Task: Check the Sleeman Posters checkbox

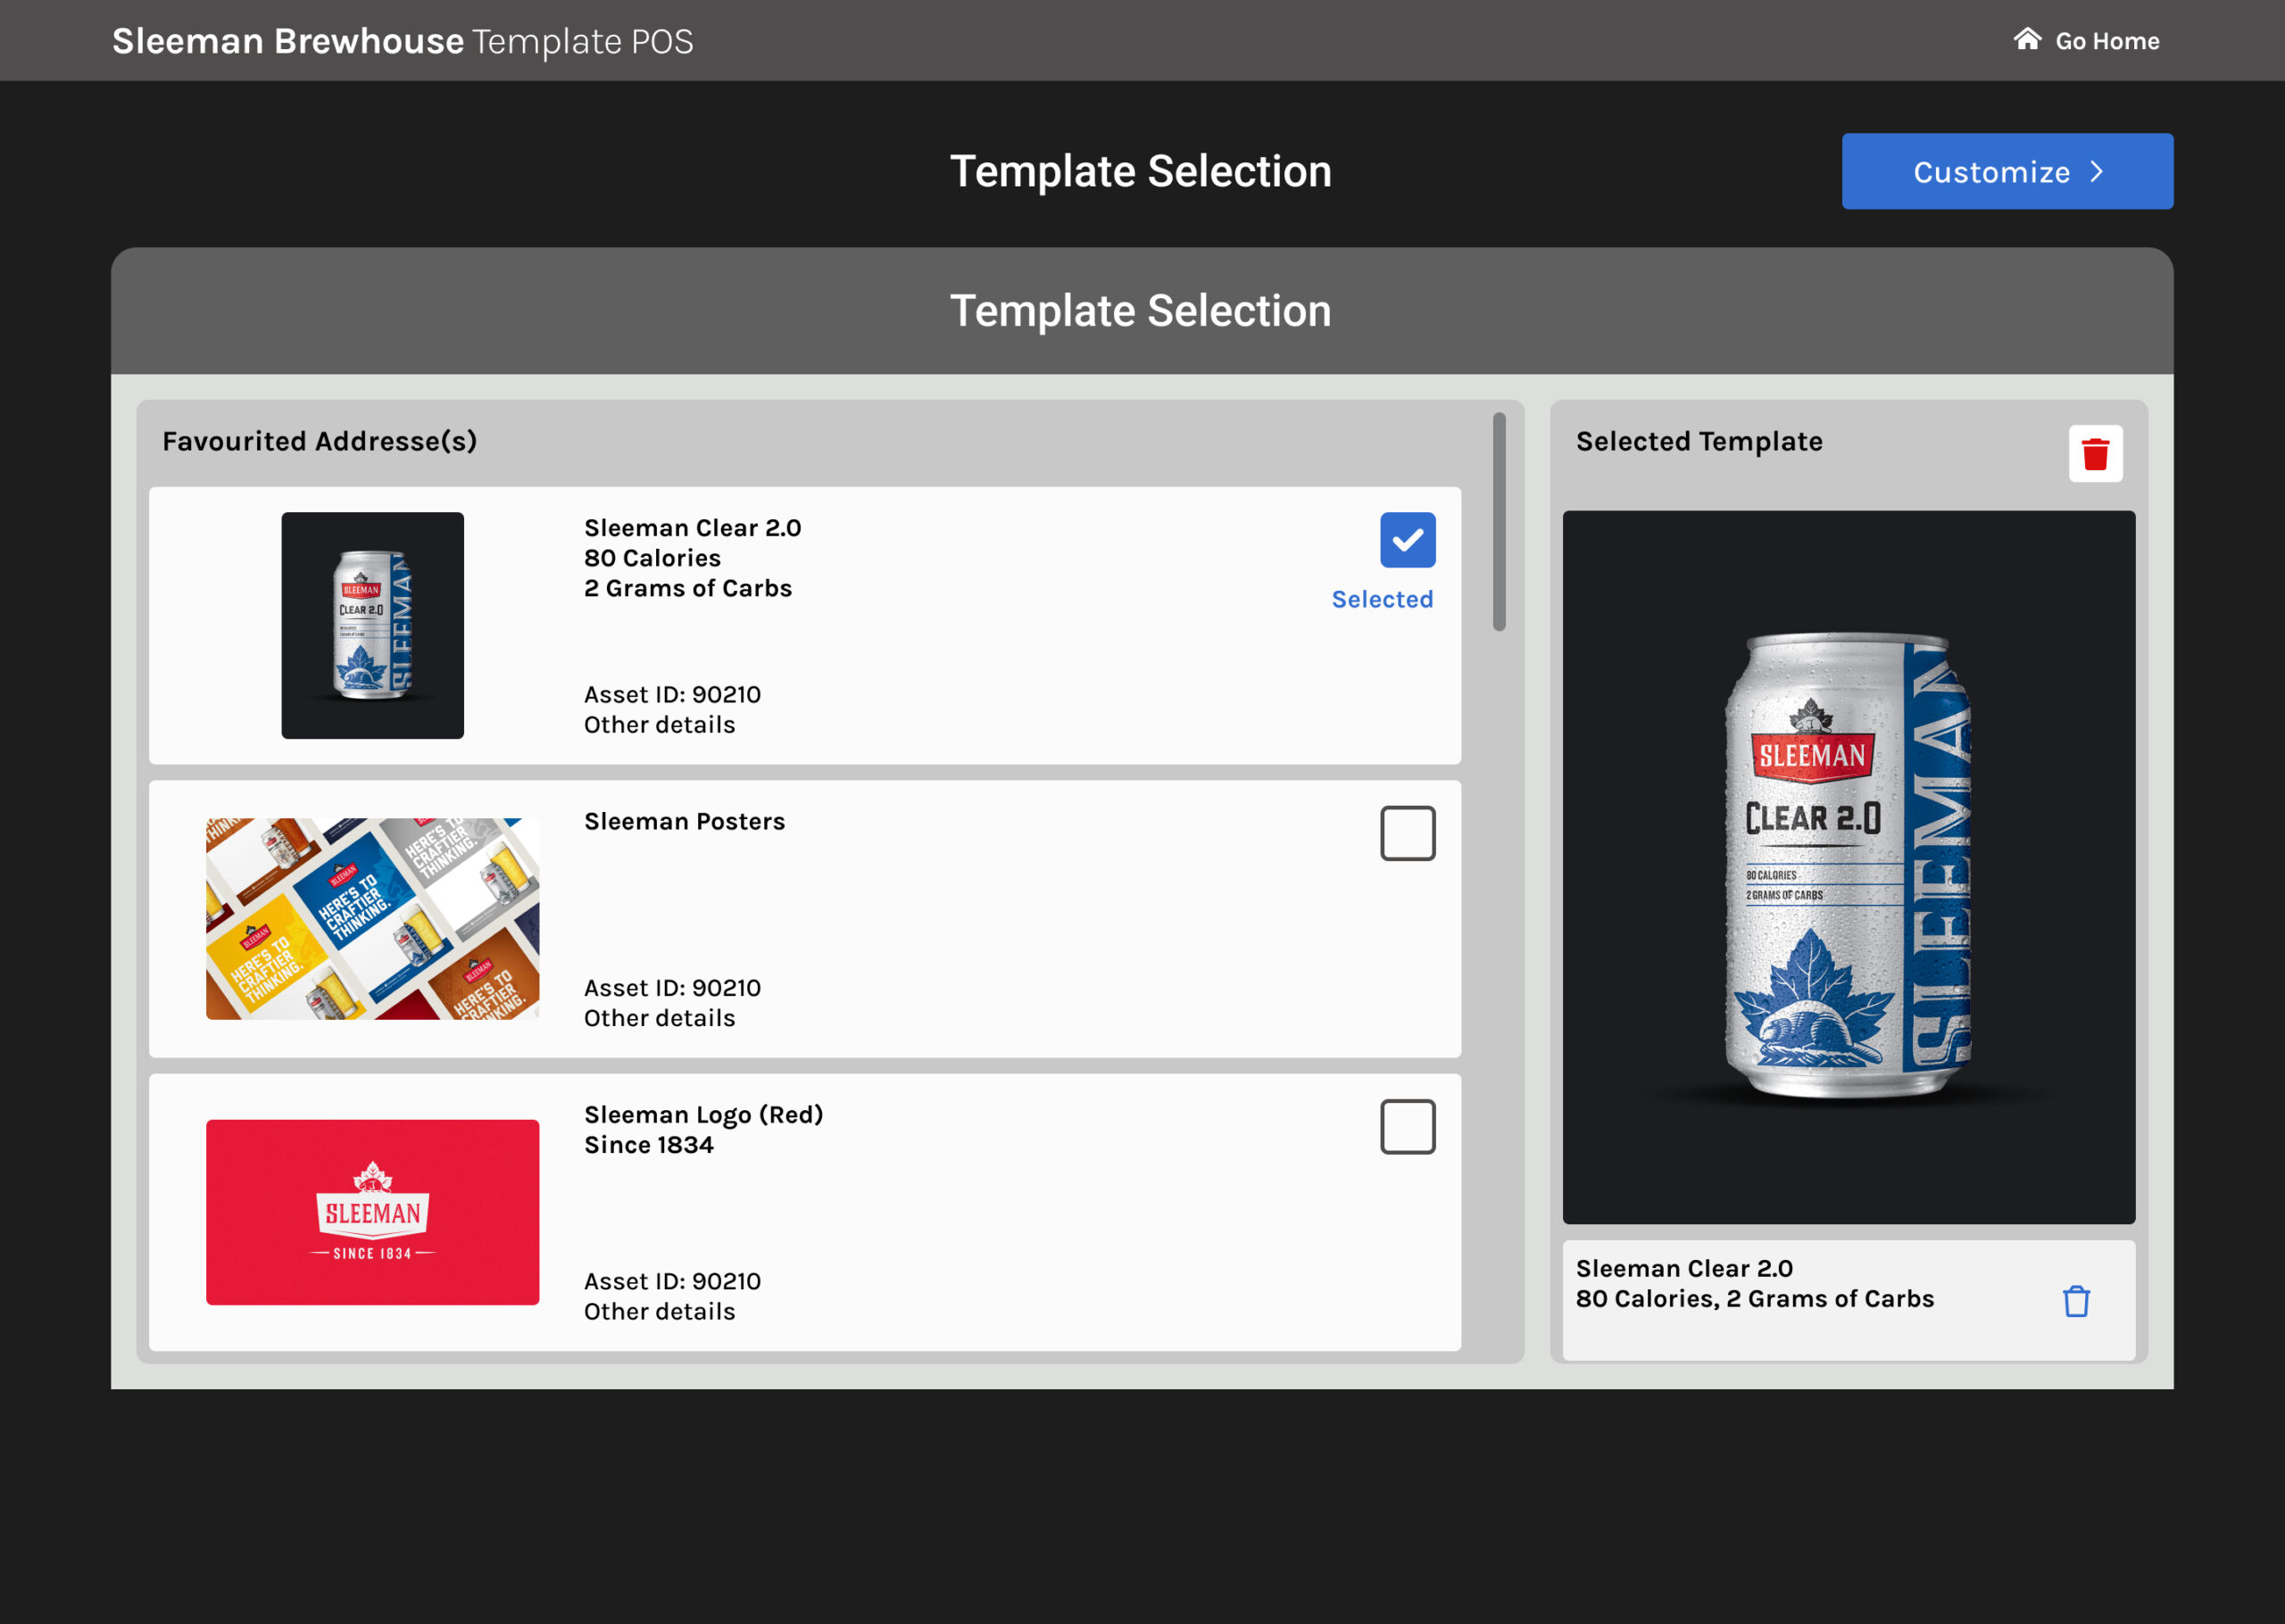Action: [x=1407, y=833]
